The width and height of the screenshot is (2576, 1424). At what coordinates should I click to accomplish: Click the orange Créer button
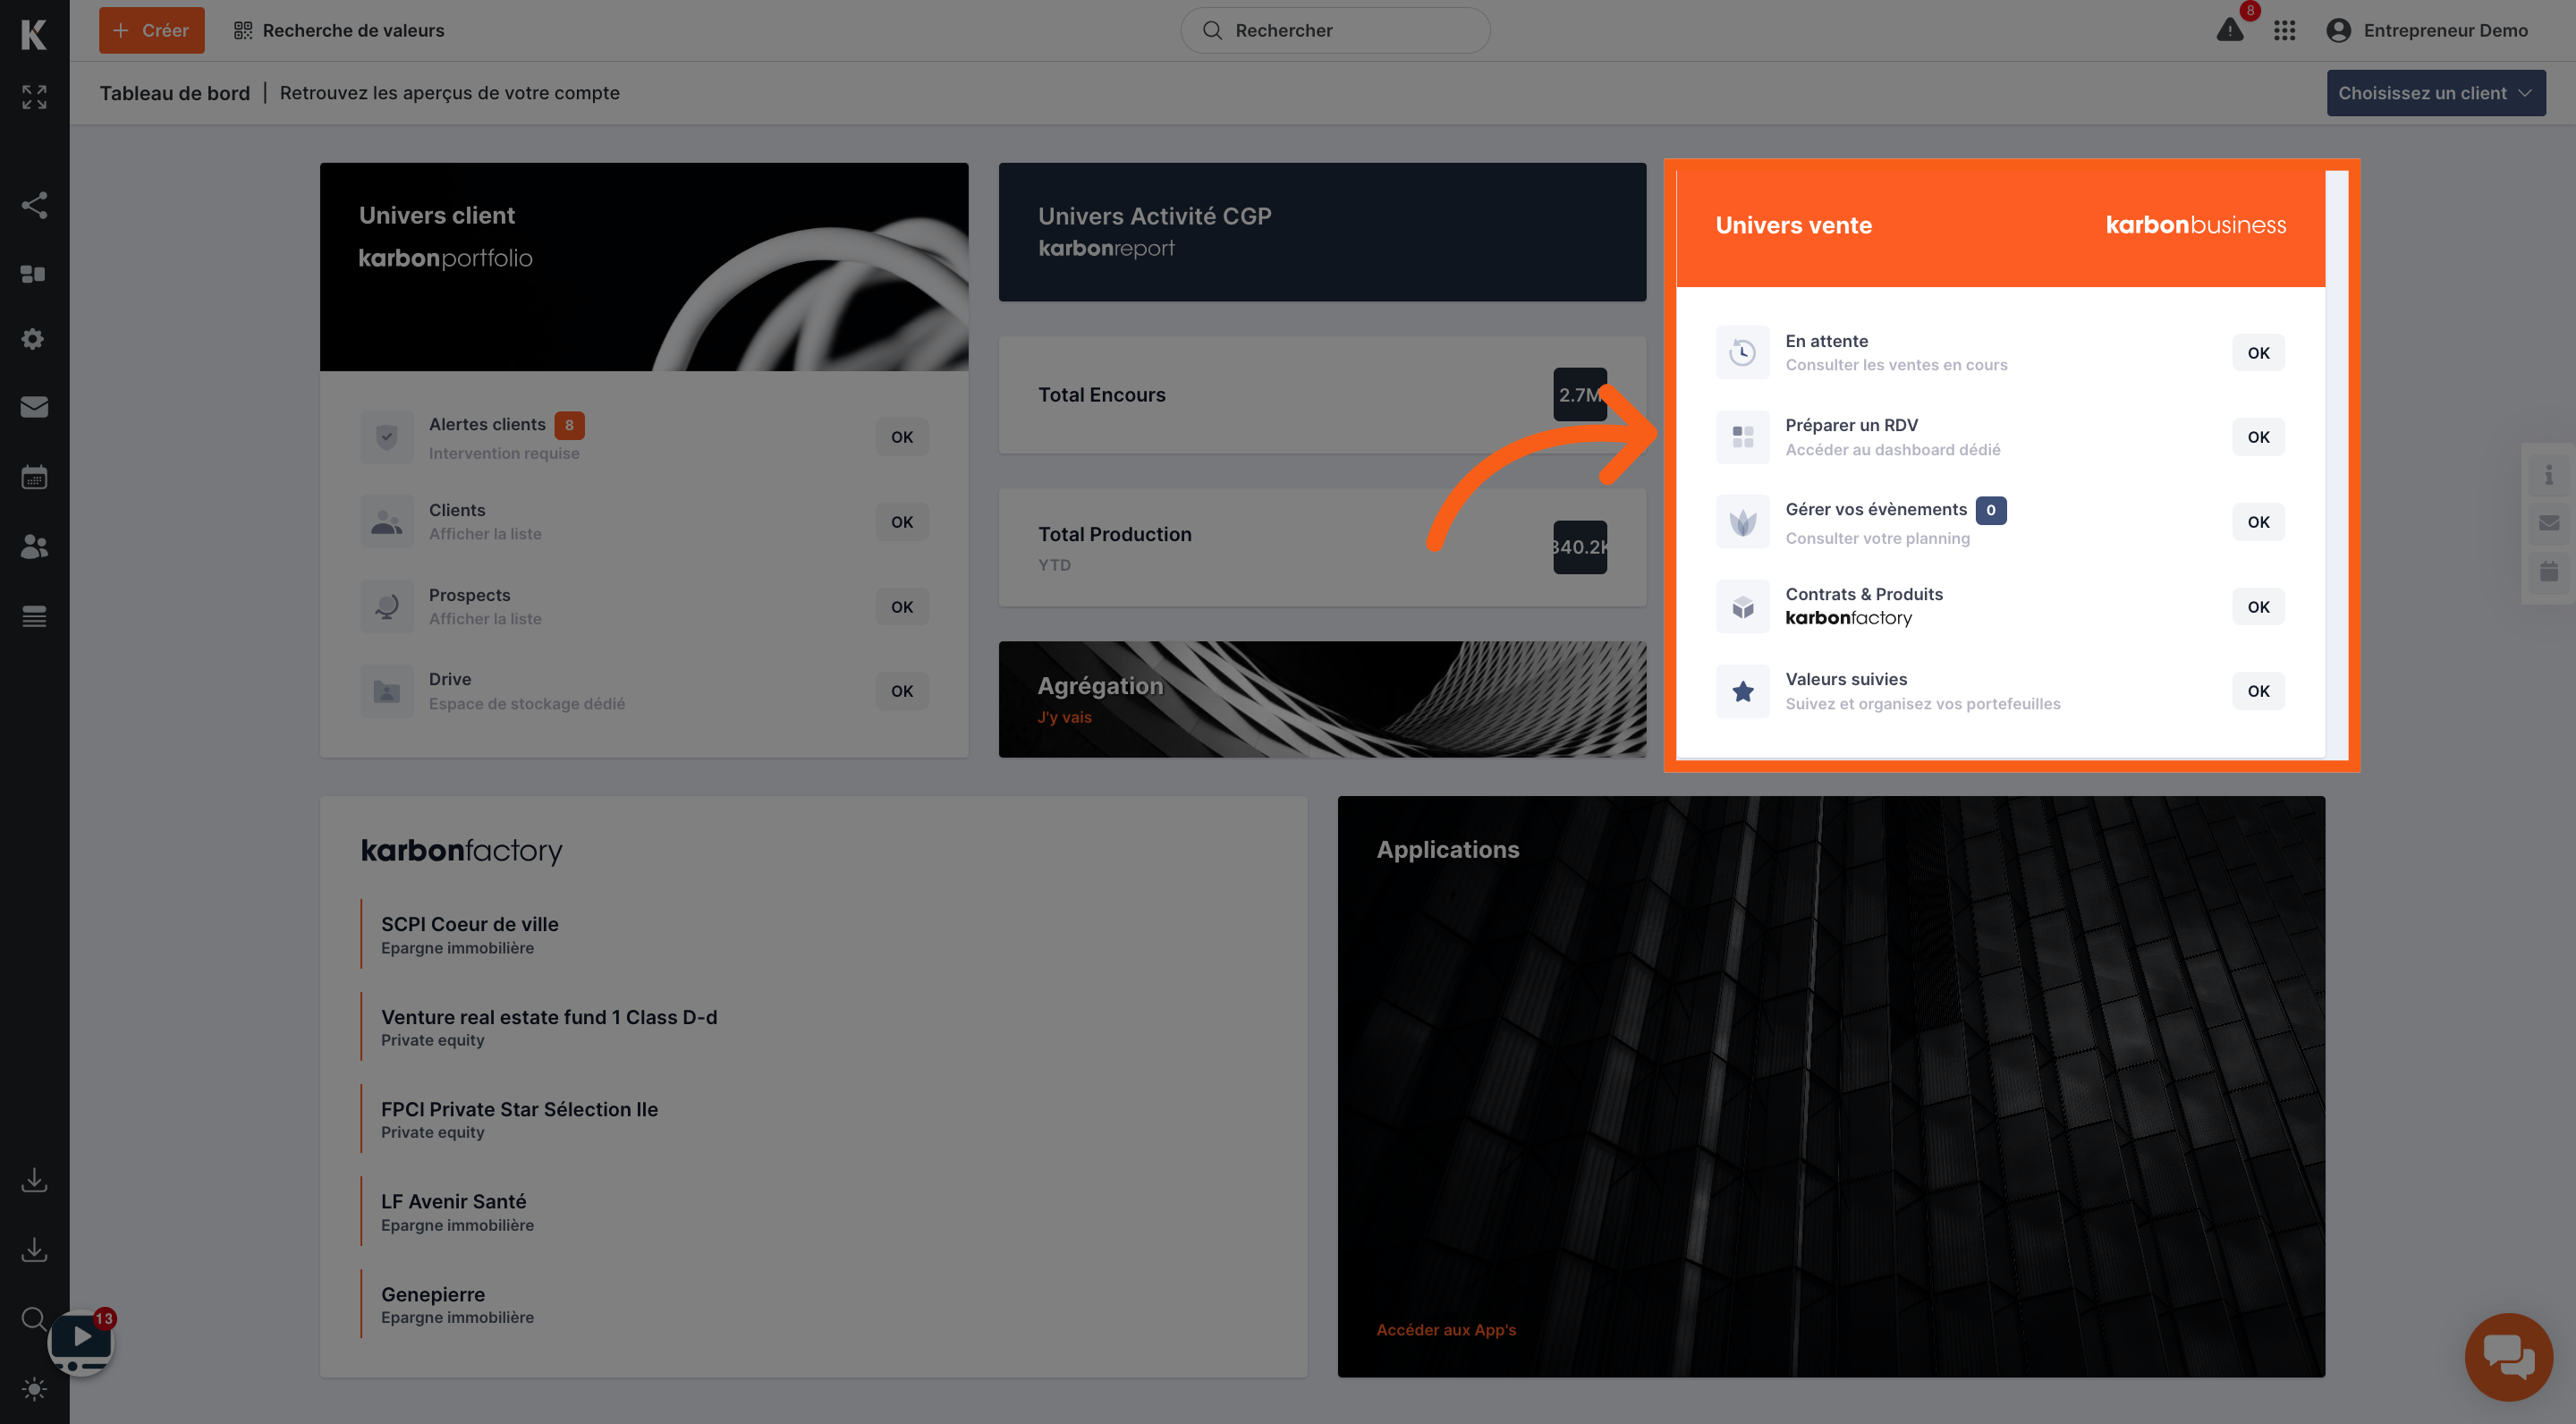click(x=152, y=31)
